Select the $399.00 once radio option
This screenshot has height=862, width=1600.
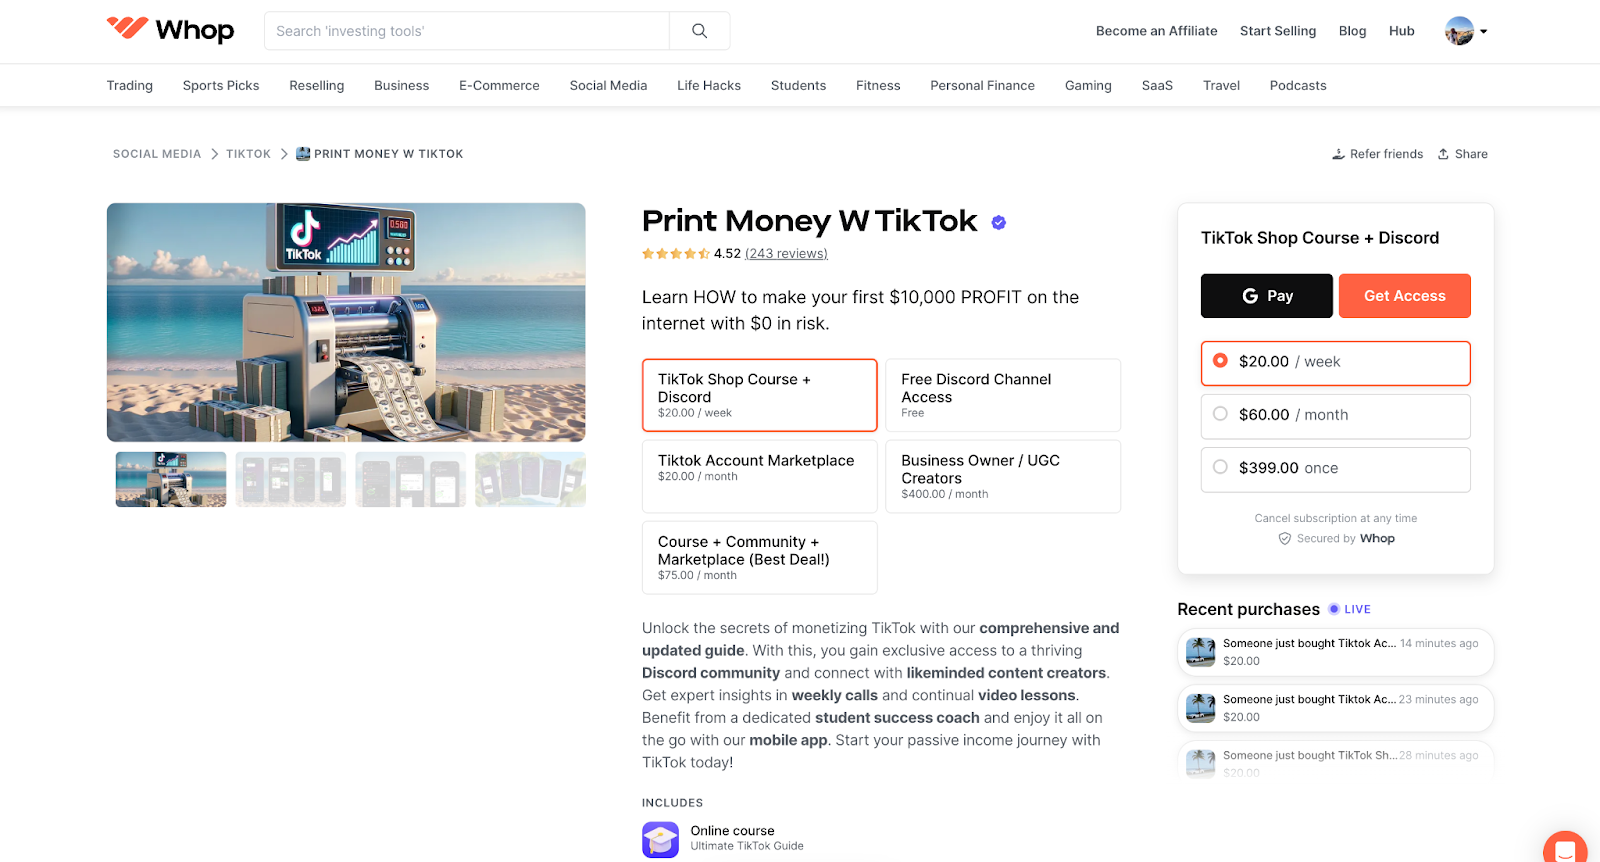pos(1335,469)
